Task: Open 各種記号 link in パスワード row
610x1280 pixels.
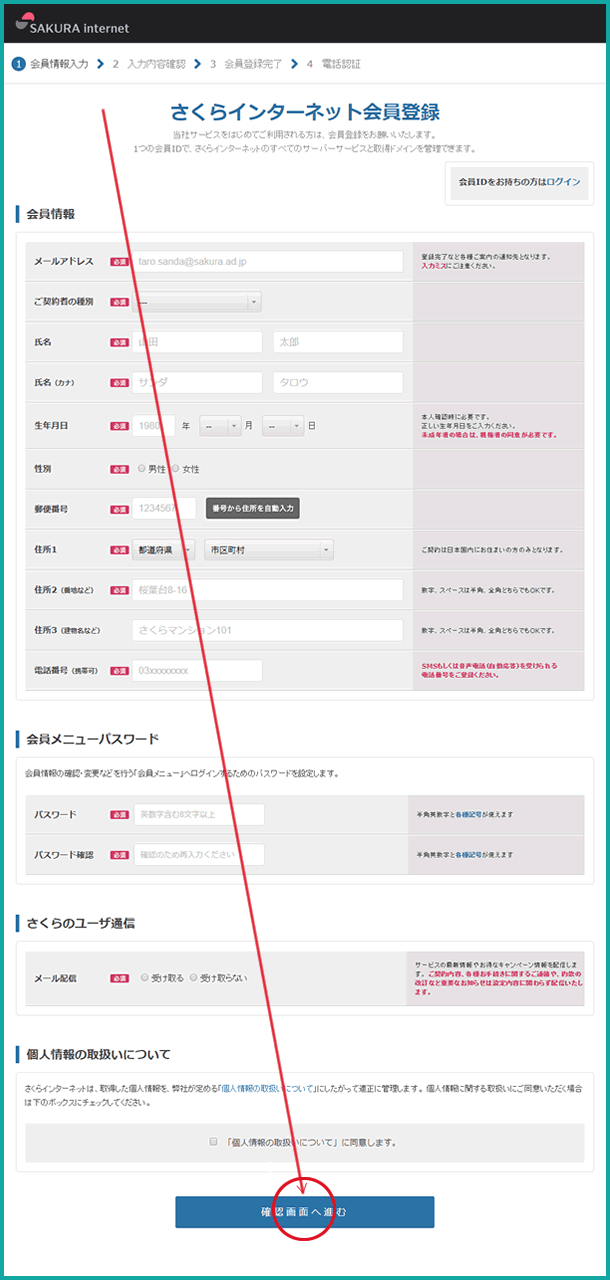Action: 469,815
